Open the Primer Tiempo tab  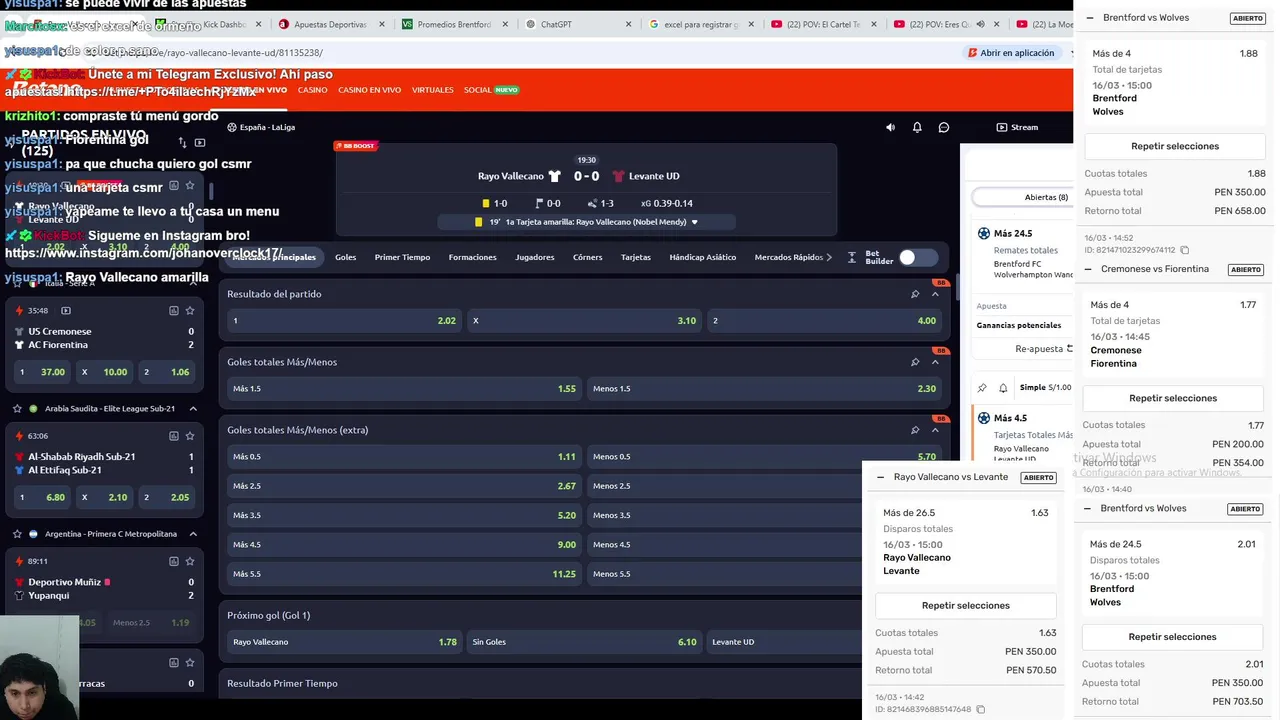402,257
